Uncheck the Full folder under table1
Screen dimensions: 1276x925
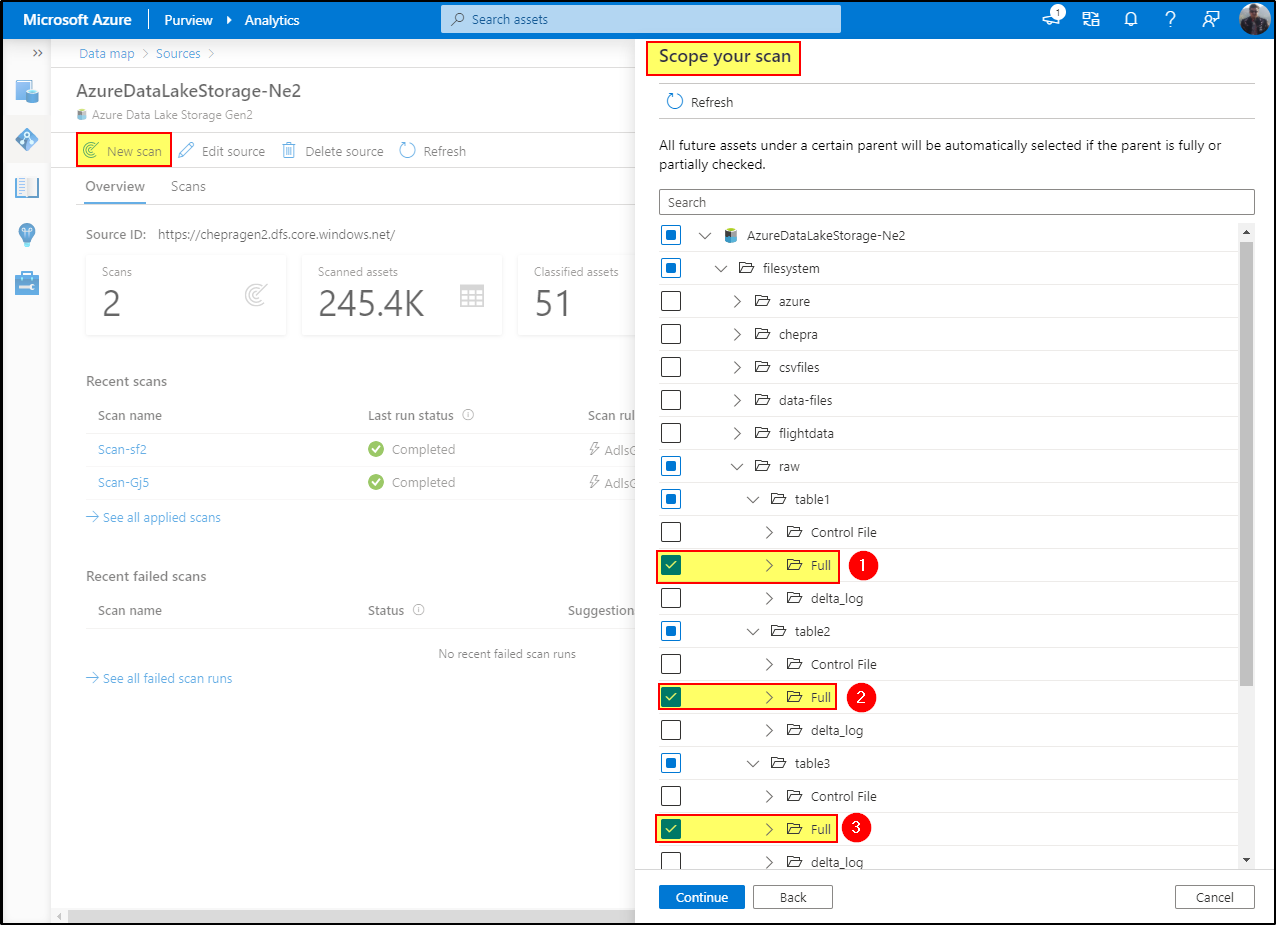[x=670, y=564]
